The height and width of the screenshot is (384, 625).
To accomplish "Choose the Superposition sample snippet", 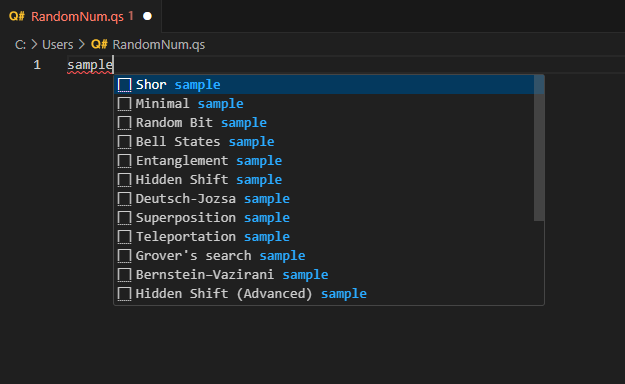I will [x=324, y=218].
